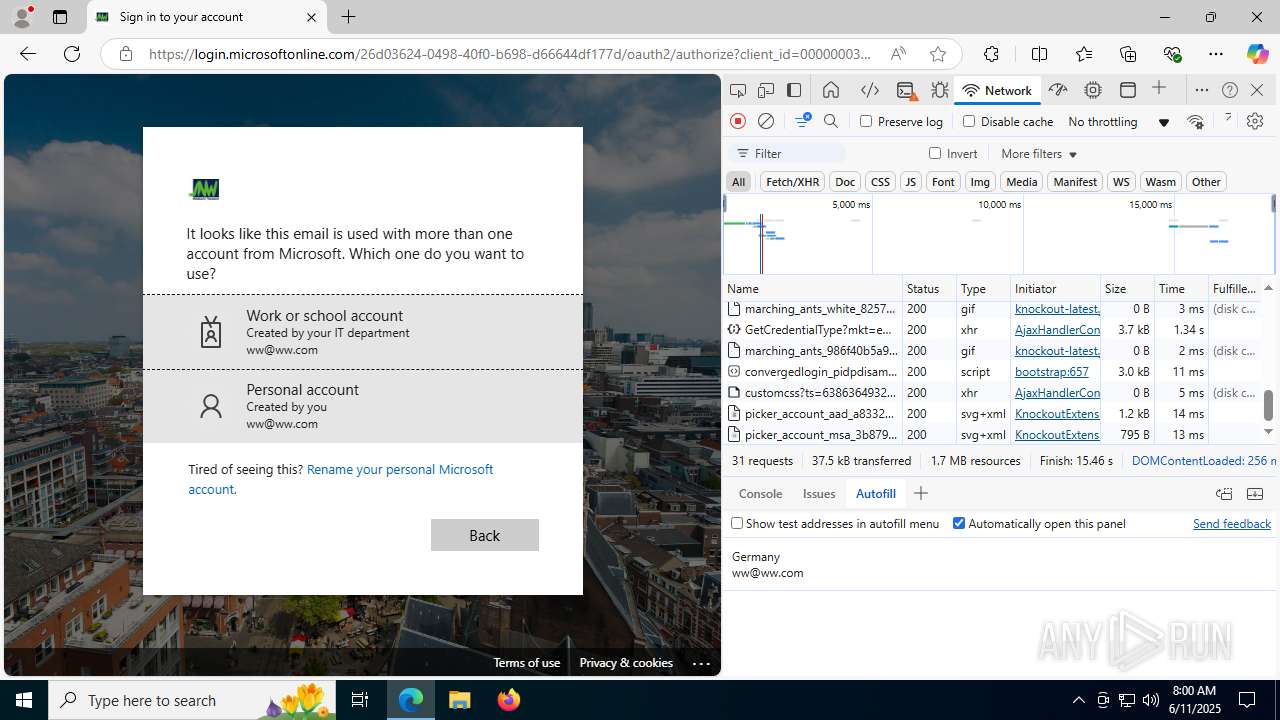
Task: Expand the More filters dropdown
Action: 1039,154
